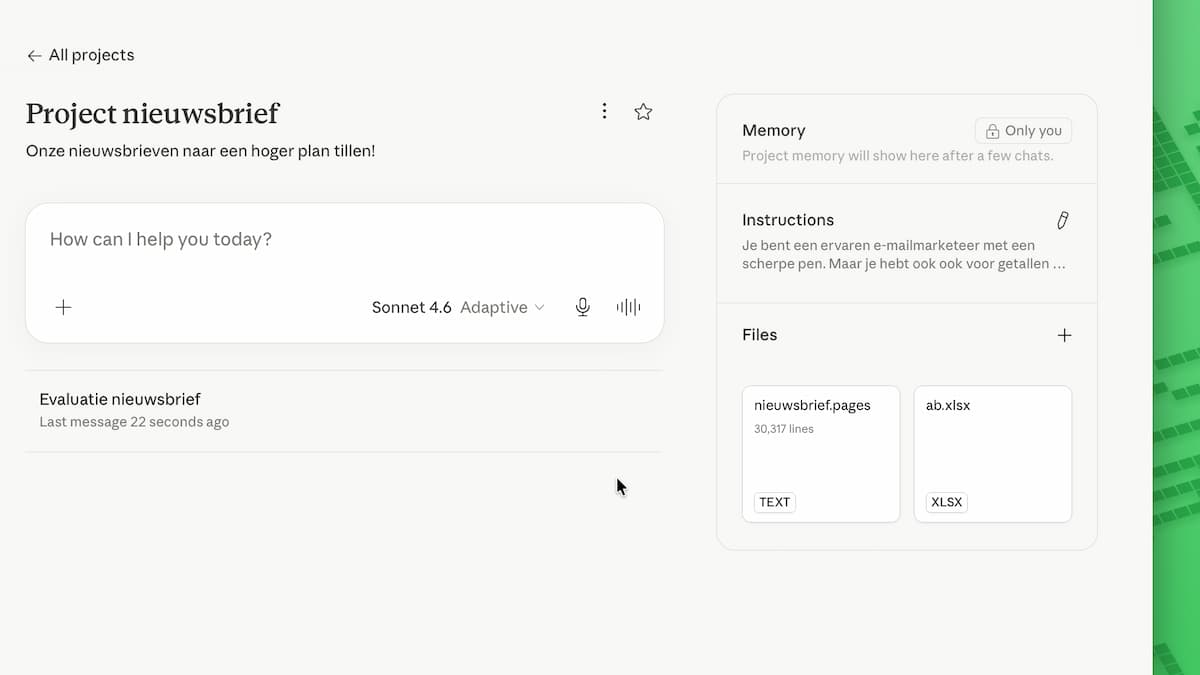This screenshot has height=675, width=1200.
Task: Activate voice mode waveform icon
Action: pos(628,307)
